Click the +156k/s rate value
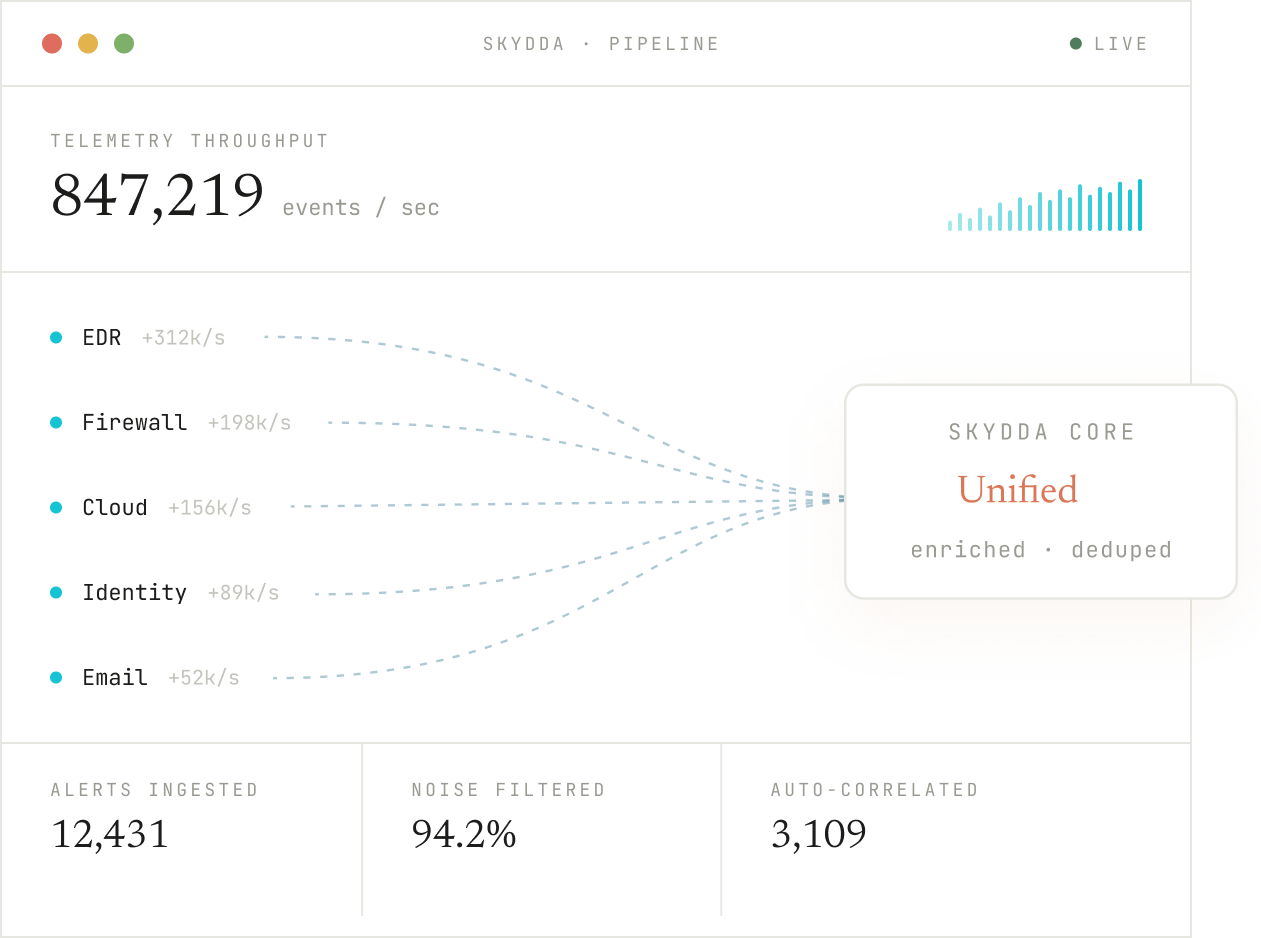Image resolution: width=1261 pixels, height=938 pixels. pos(210,508)
